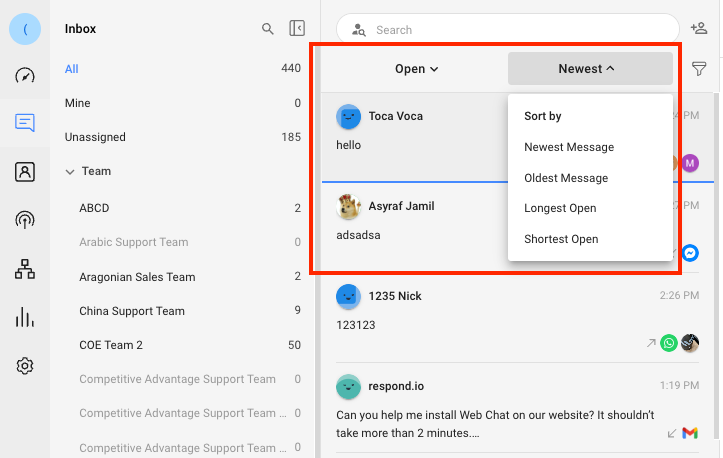Open the conversation filter funnel icon

699,69
